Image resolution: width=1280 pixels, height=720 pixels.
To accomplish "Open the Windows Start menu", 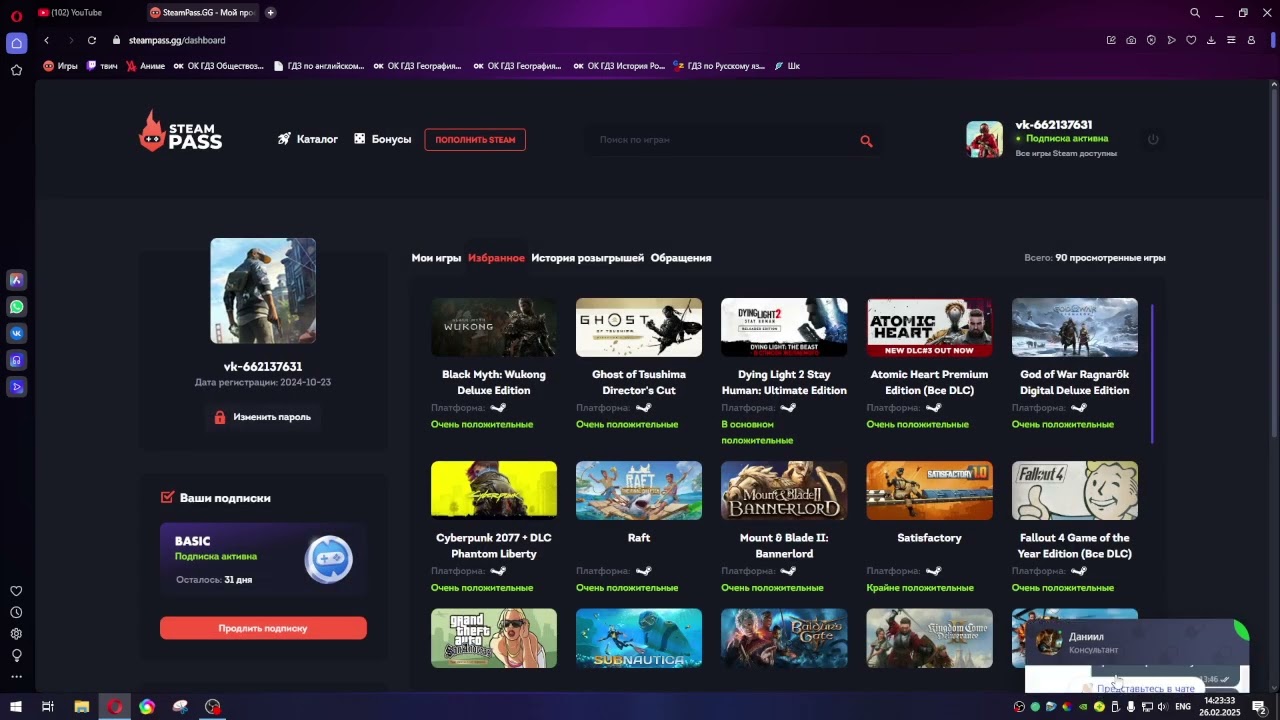I will [15, 707].
